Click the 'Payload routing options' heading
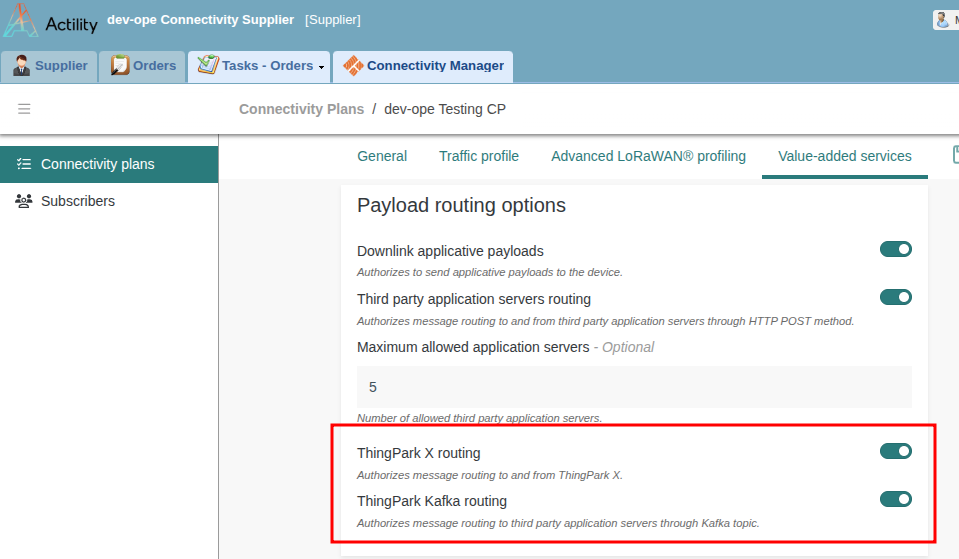This screenshot has height=559, width=959. (x=461, y=205)
